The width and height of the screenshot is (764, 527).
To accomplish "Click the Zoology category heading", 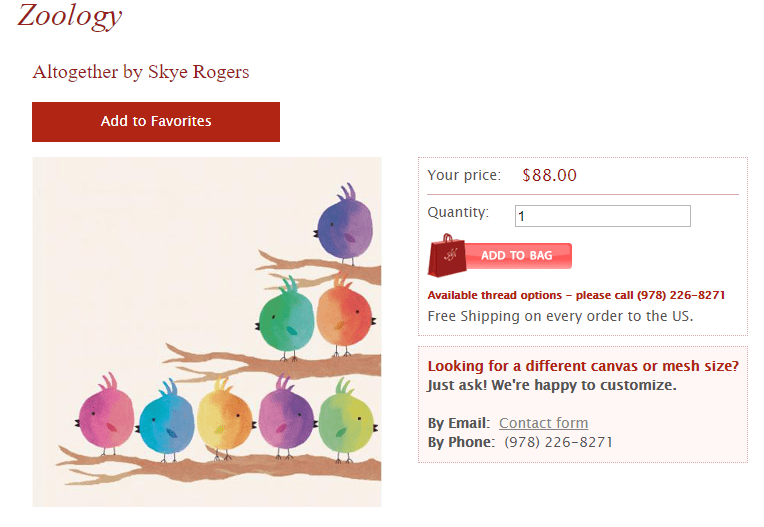I will 70,16.
